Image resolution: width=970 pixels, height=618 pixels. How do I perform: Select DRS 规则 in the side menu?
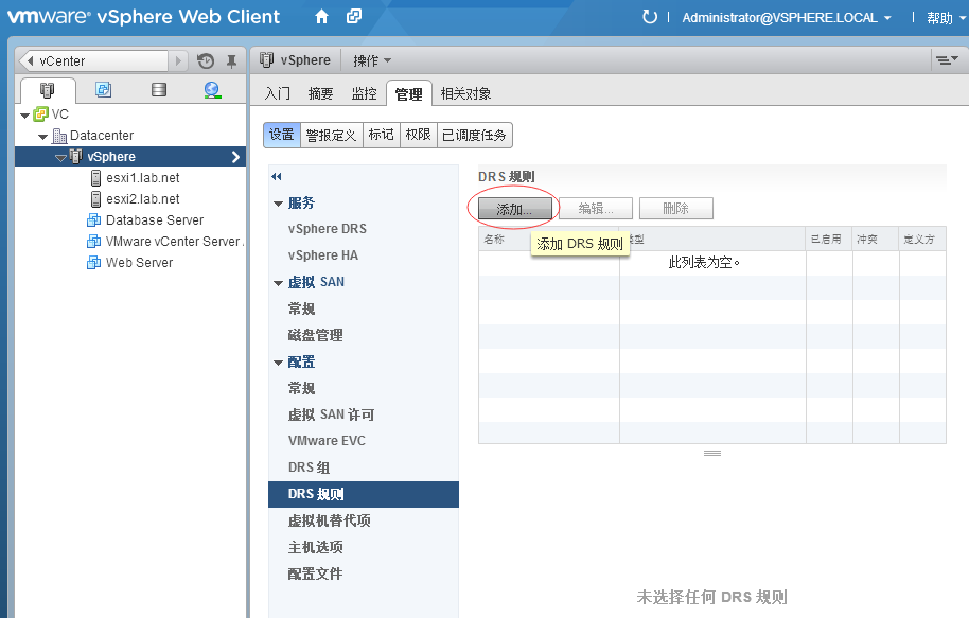pyautogui.click(x=363, y=494)
